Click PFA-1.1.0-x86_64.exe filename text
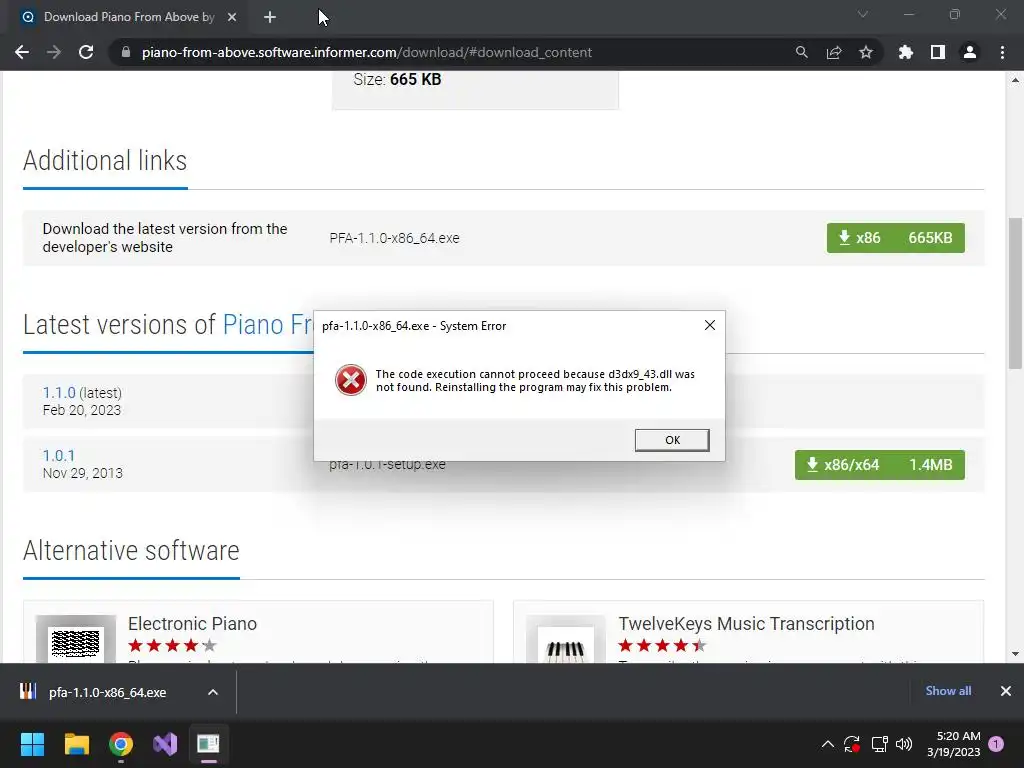Image resolution: width=1024 pixels, height=768 pixels. [394, 238]
